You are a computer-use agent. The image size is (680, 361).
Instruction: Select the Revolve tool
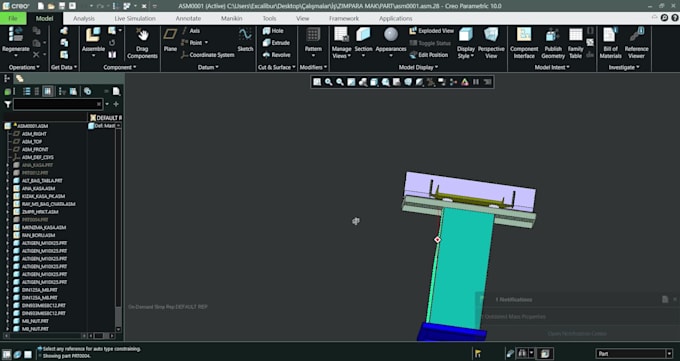[276, 55]
